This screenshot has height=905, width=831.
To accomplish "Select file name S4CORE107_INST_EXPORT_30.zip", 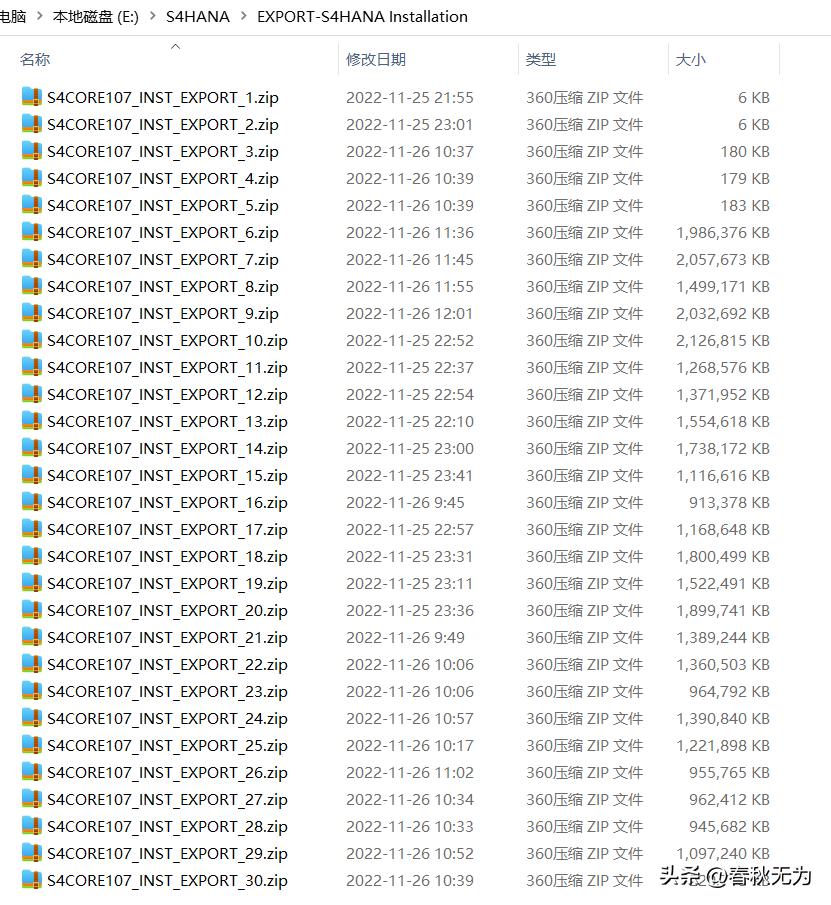I will point(167,881).
